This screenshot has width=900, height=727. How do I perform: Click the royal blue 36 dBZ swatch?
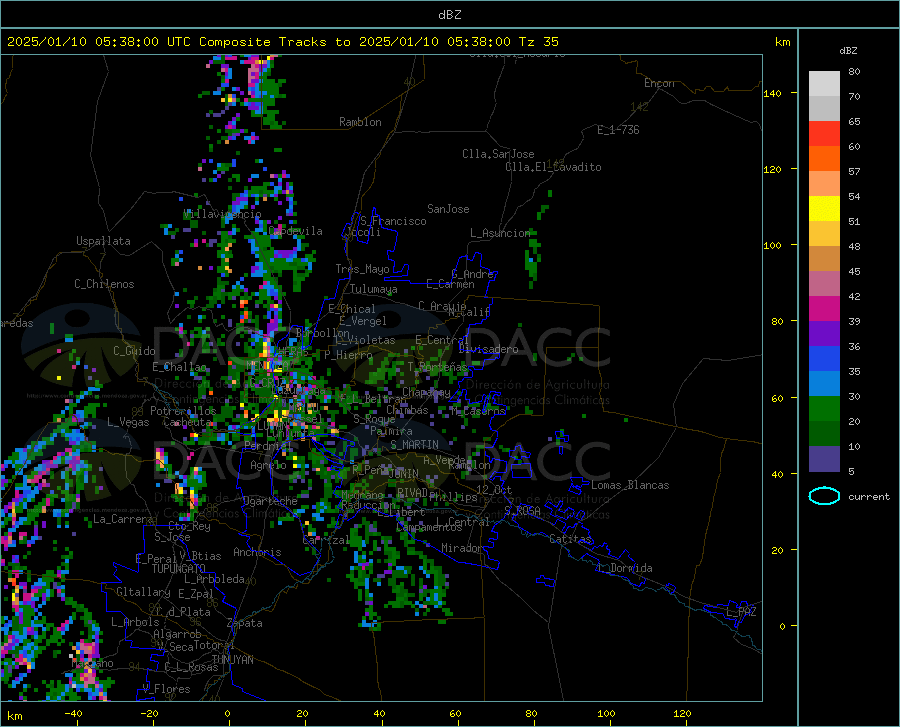(824, 358)
